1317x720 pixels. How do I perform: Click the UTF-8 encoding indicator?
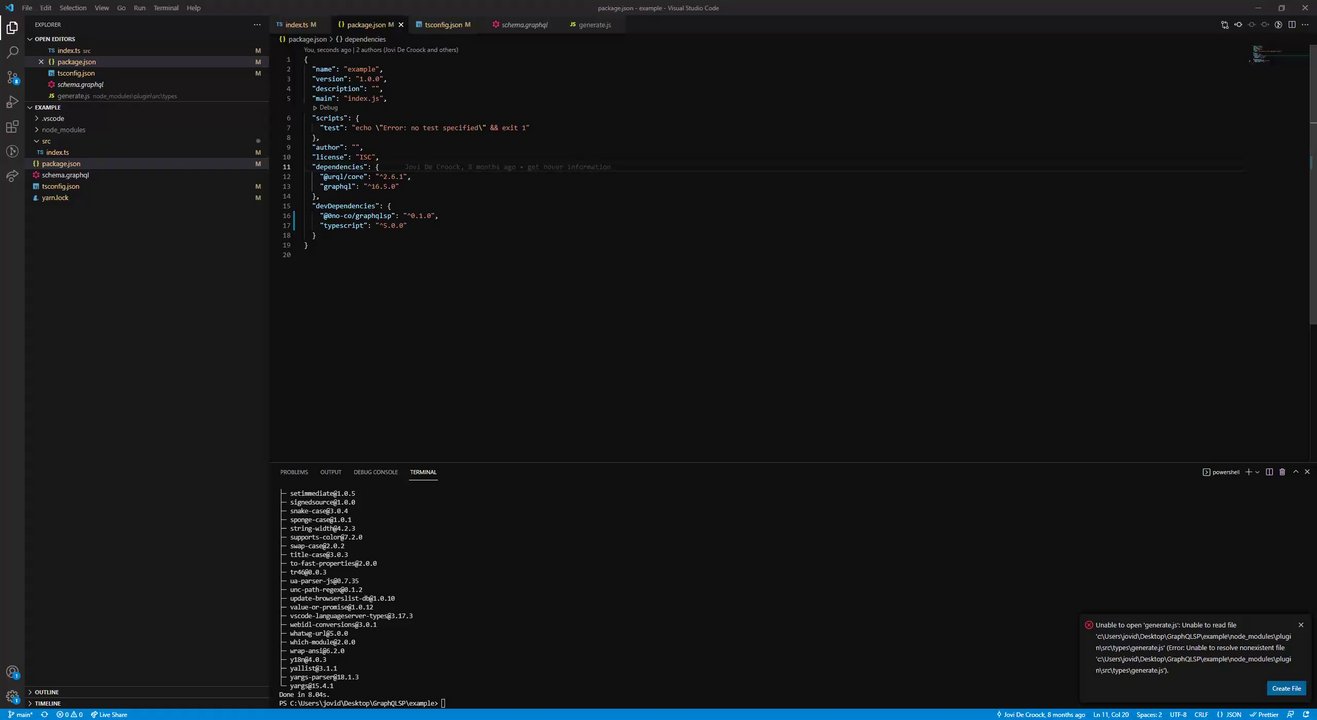pyautogui.click(x=1178, y=715)
